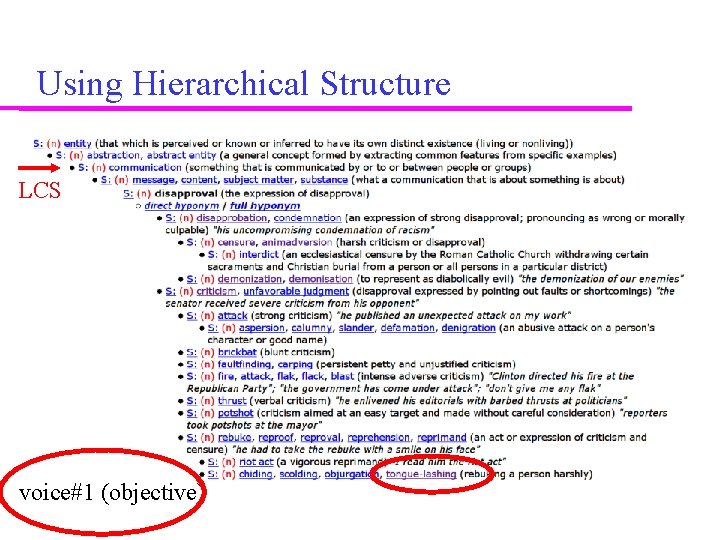This screenshot has height=540, width=720.
Task: Select the bold word 'disapproval'
Action: tap(186, 193)
